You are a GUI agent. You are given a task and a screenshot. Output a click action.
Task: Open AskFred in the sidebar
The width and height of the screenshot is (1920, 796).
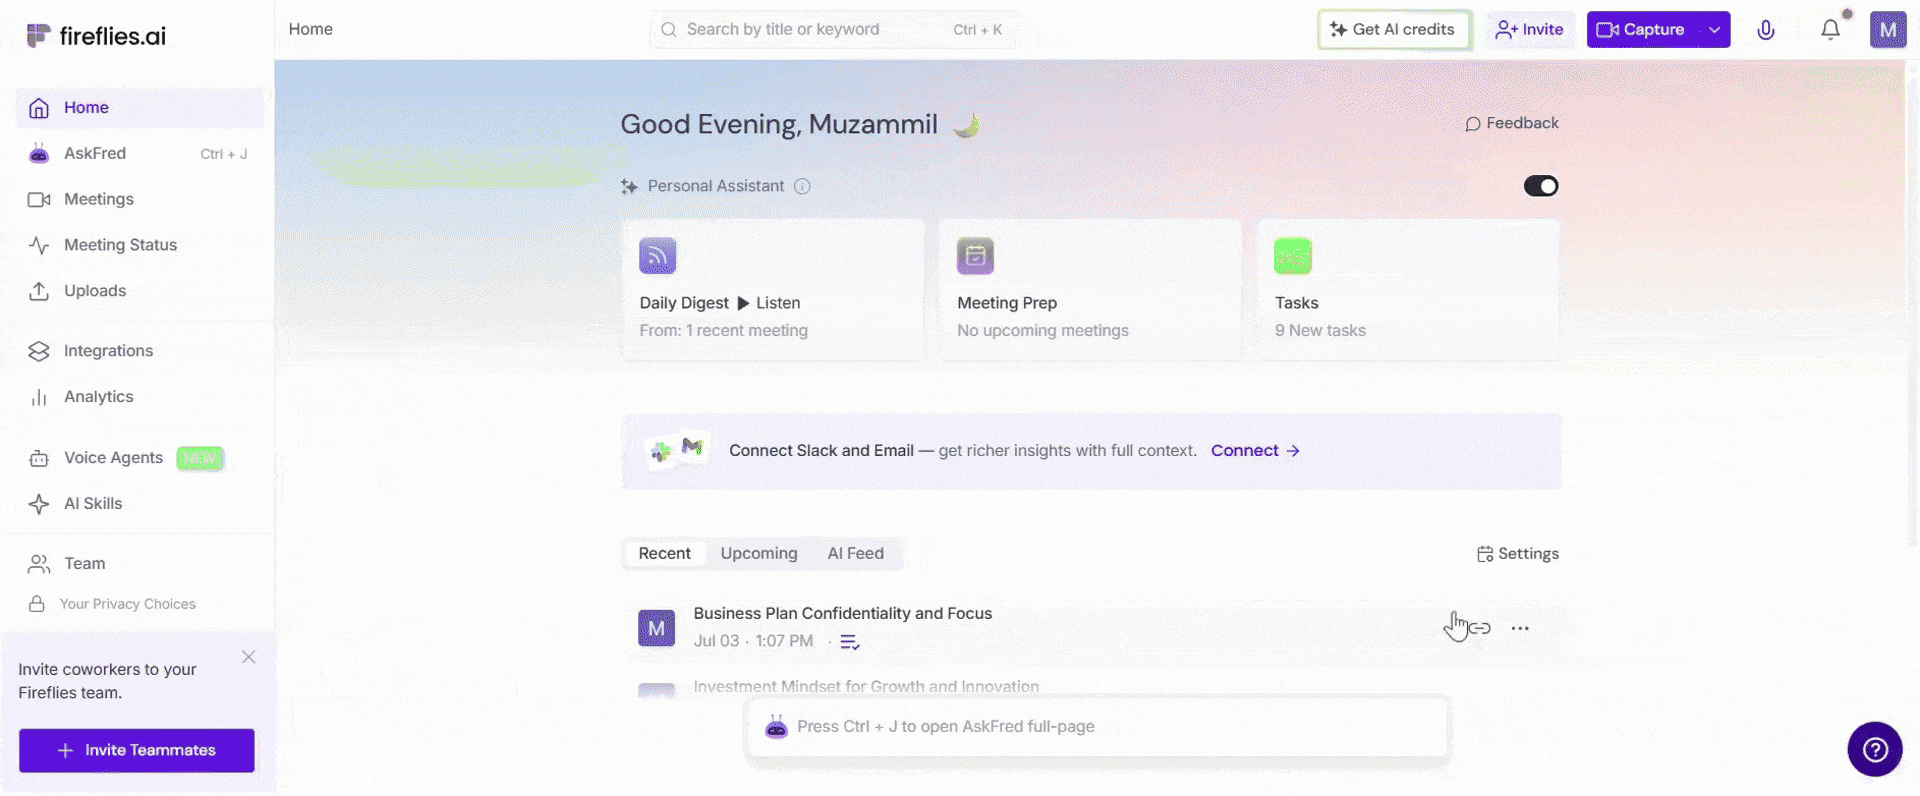tap(140, 154)
